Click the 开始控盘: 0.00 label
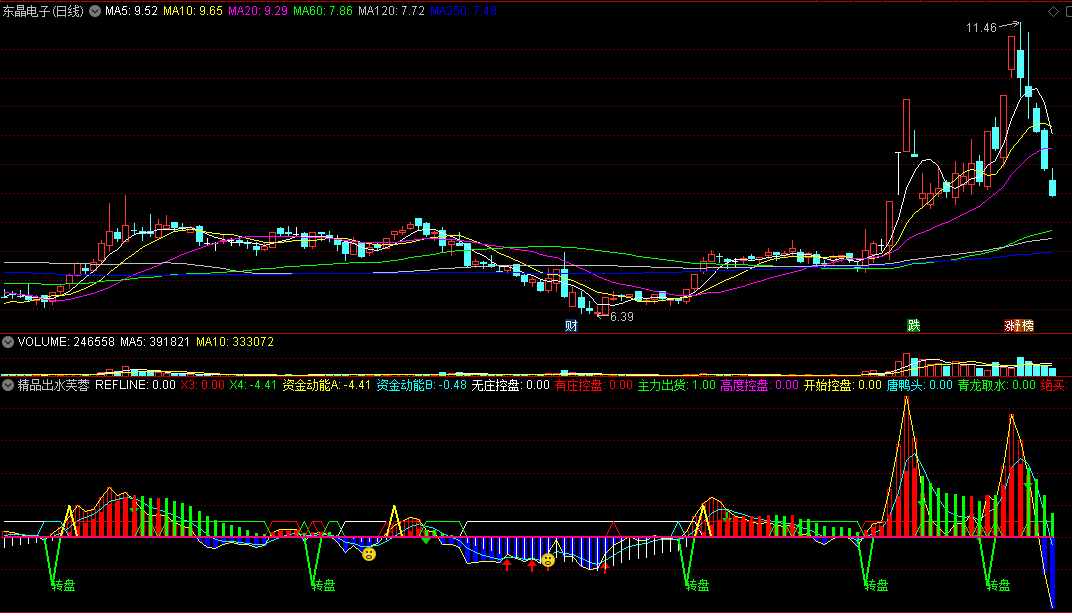The height and width of the screenshot is (613, 1072). pyautogui.click(x=843, y=385)
